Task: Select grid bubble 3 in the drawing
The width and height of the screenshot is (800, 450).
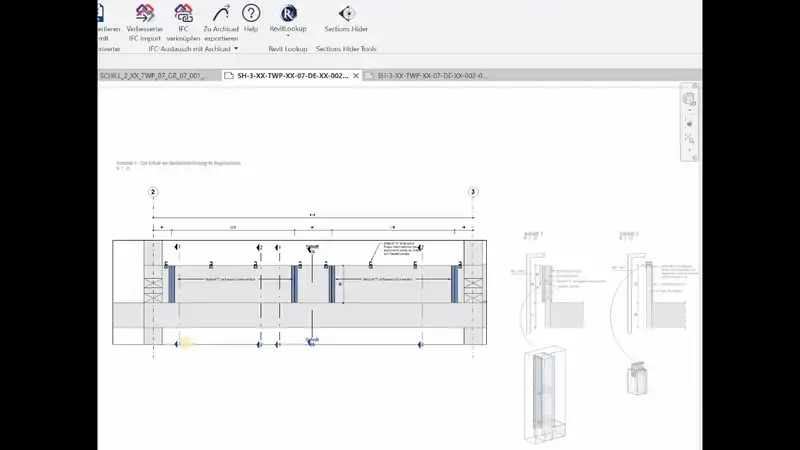Action: click(x=473, y=192)
